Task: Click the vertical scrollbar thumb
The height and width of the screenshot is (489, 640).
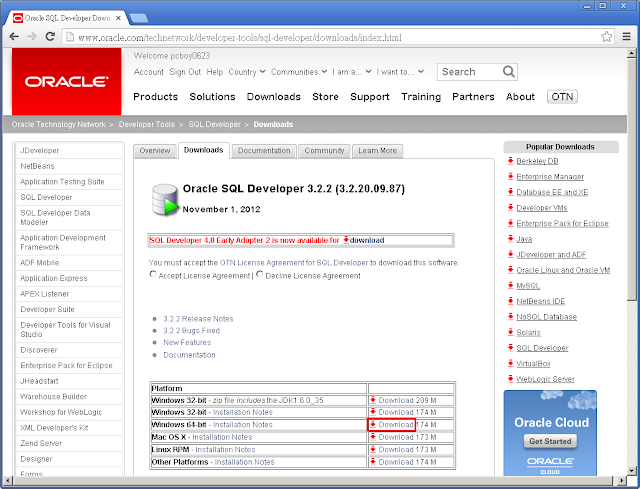Action: pos(631,180)
